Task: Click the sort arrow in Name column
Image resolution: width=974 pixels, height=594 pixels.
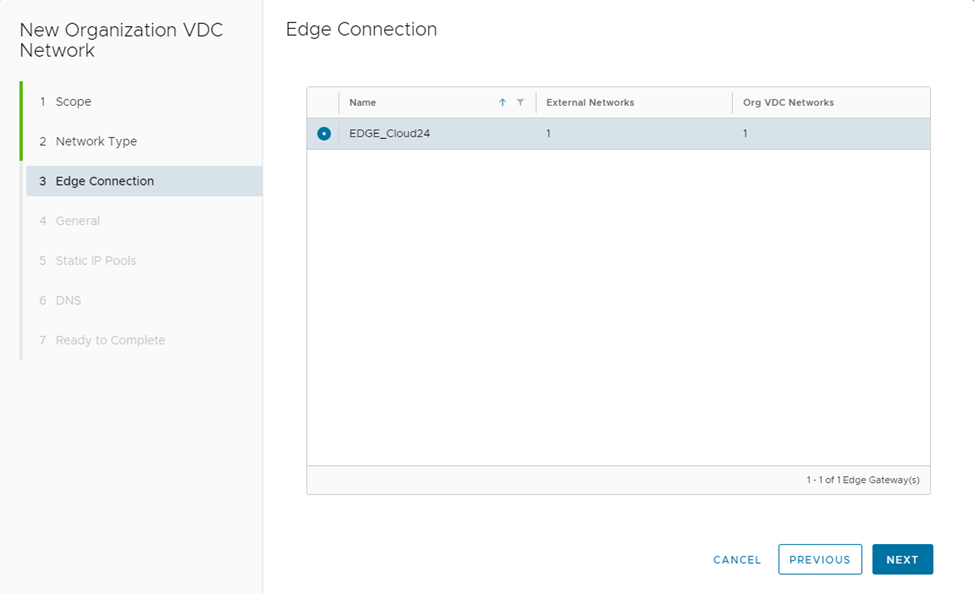Action: click(503, 103)
